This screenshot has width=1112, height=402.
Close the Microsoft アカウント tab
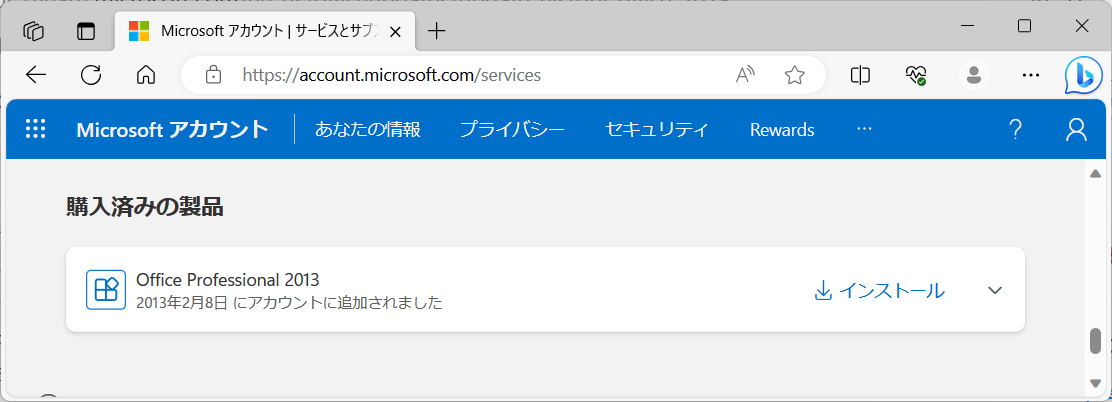tap(396, 31)
